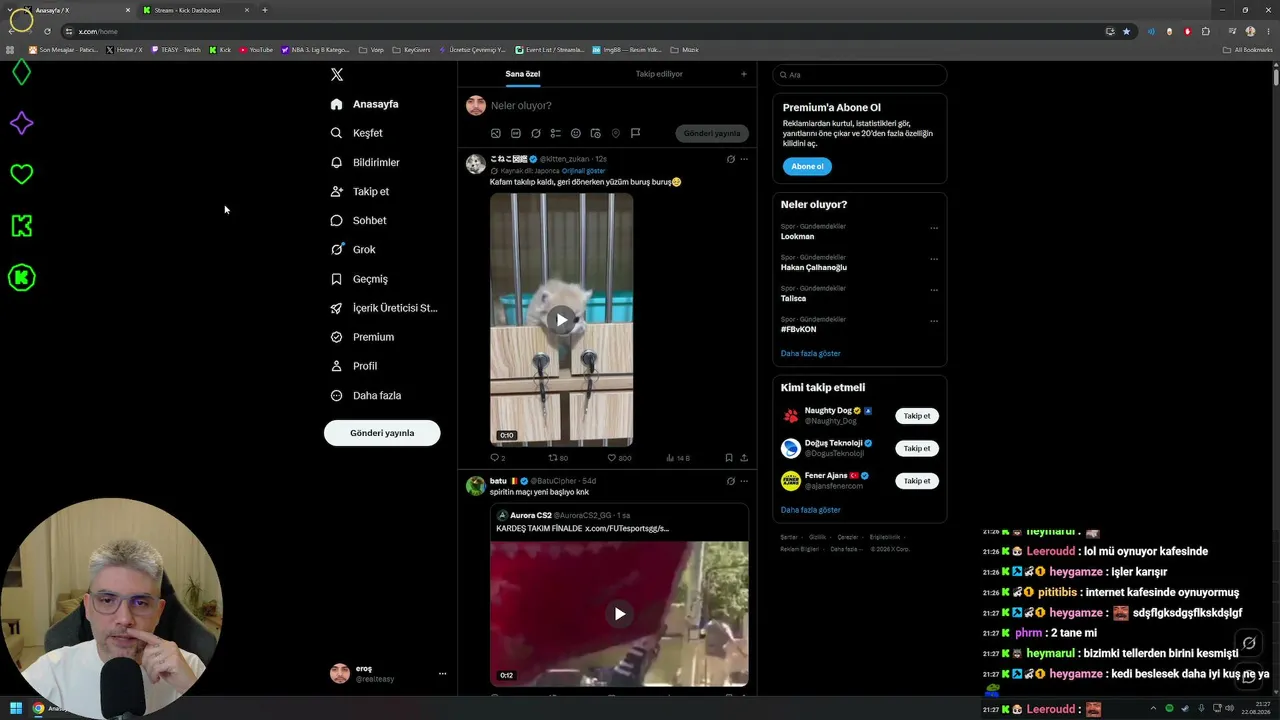Open the YouTube bookmark
The height and width of the screenshot is (720, 1280).
coord(255,50)
